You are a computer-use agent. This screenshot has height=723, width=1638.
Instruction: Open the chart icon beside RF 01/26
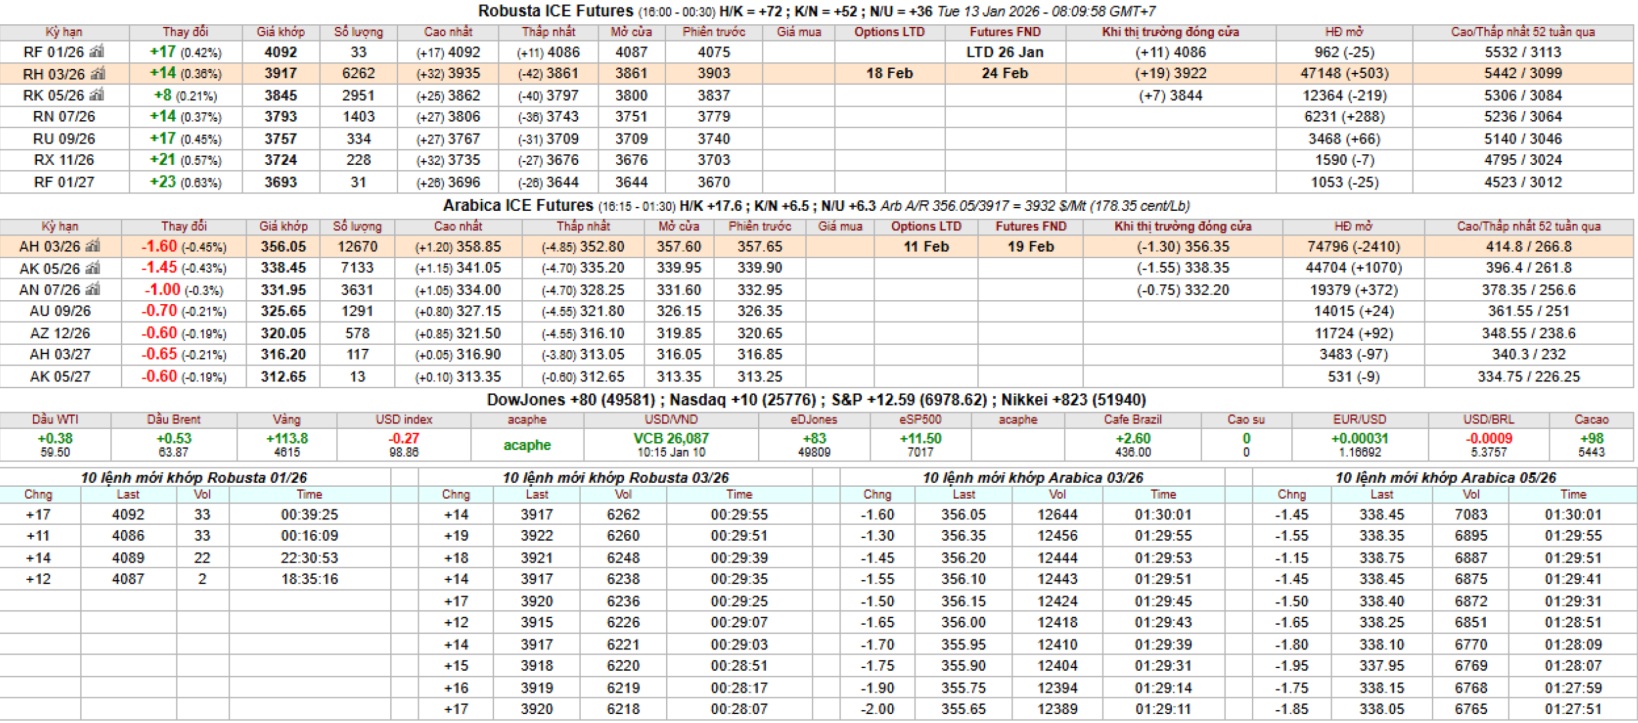point(97,52)
